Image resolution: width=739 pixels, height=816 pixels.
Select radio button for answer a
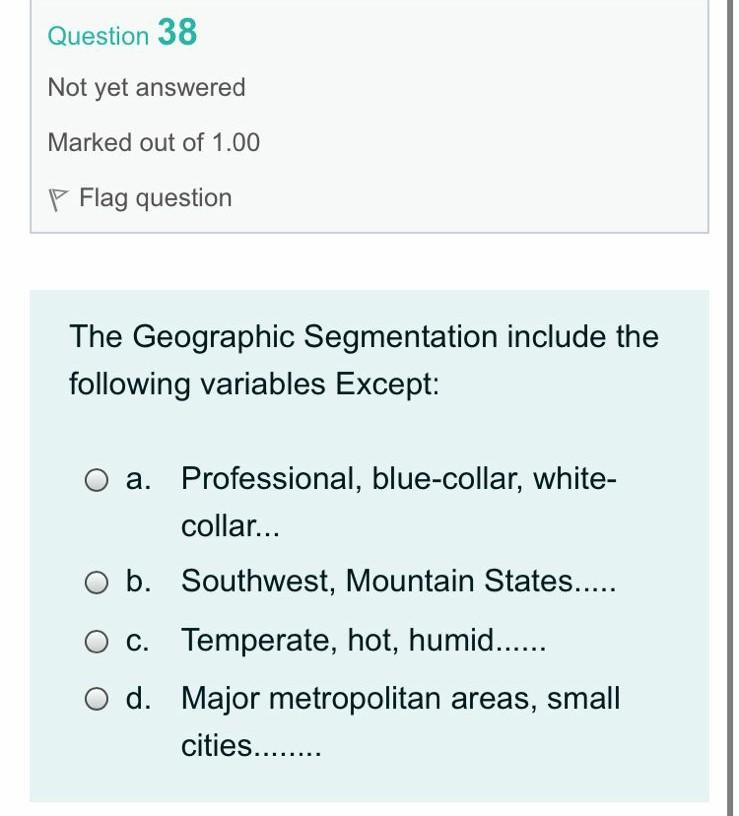(x=96, y=480)
